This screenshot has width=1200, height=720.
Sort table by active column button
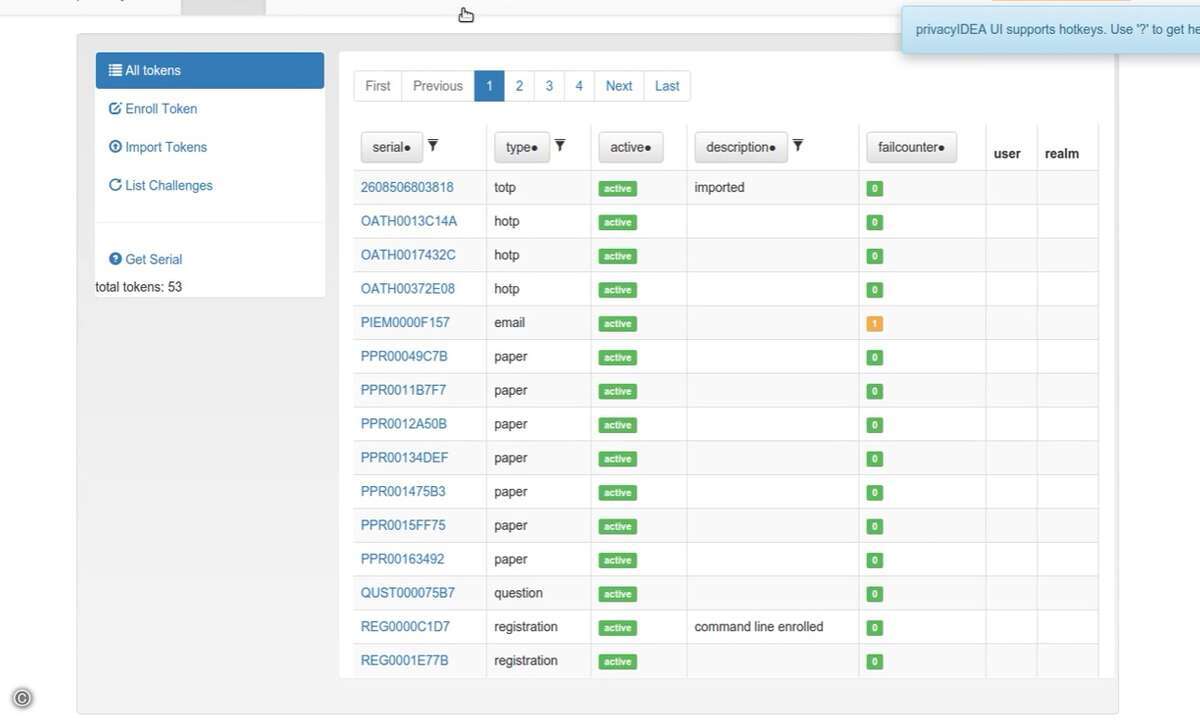point(630,147)
